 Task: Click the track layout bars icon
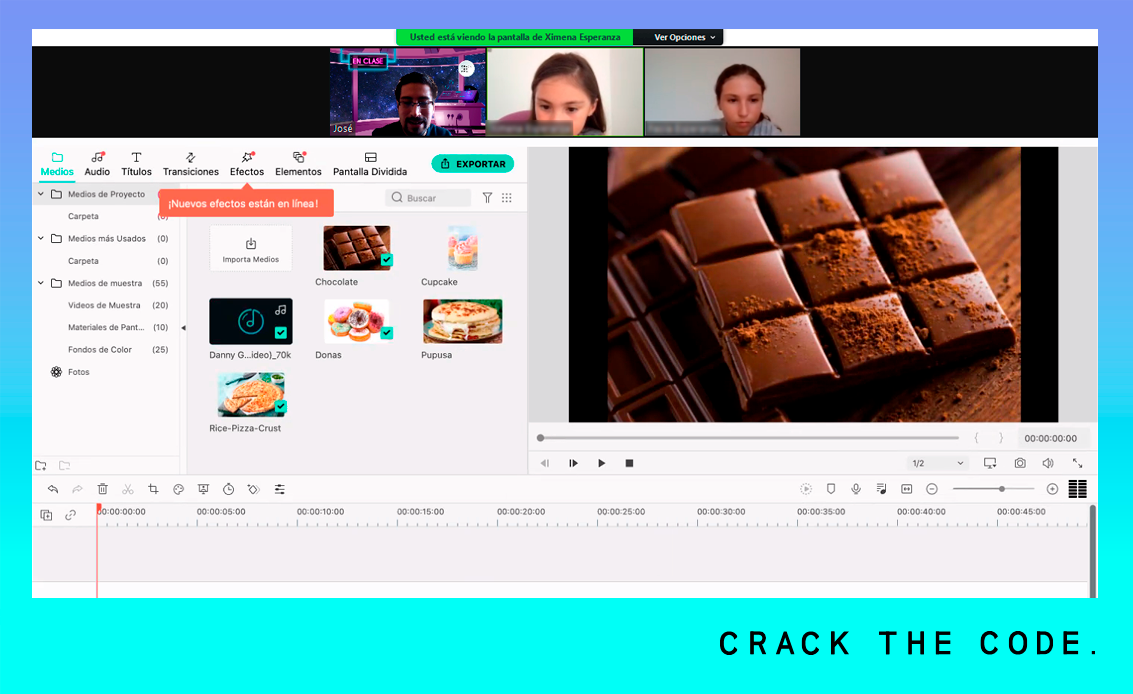tap(1077, 489)
